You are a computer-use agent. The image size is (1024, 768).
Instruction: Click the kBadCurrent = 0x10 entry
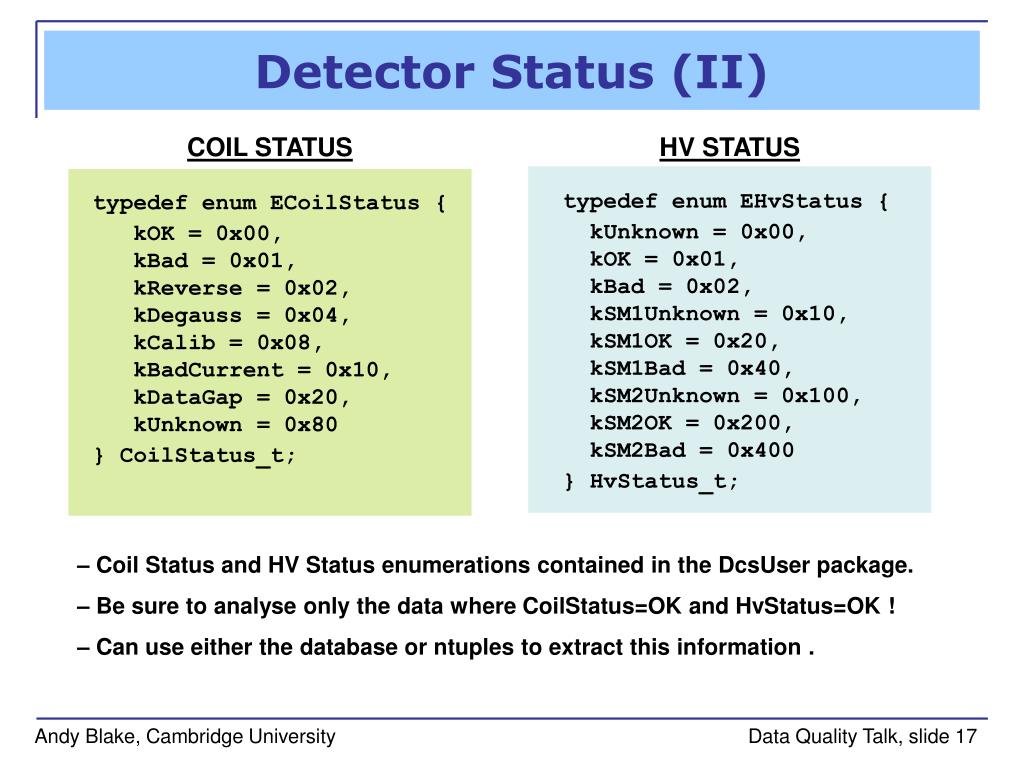tap(262, 370)
